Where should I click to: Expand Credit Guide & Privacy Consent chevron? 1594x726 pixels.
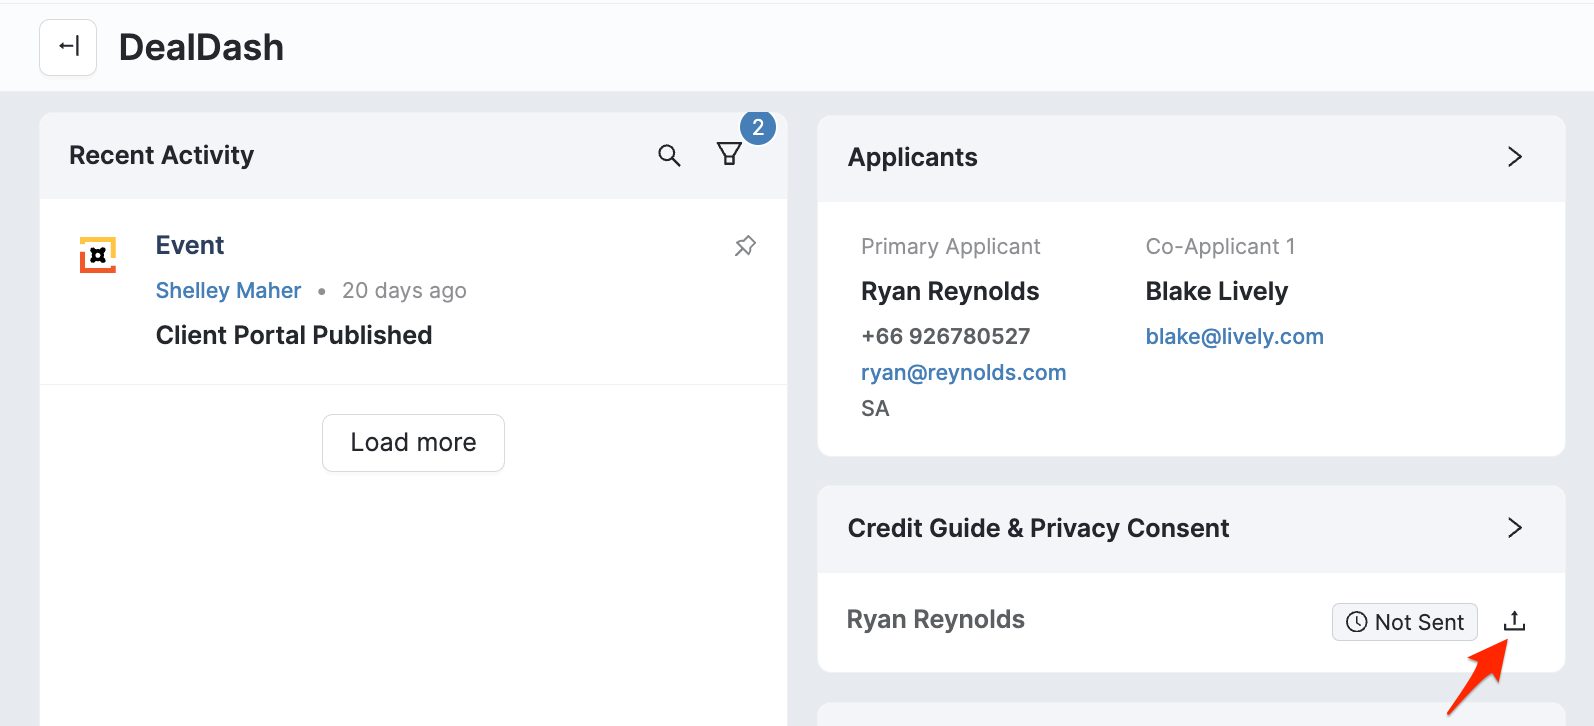point(1514,528)
